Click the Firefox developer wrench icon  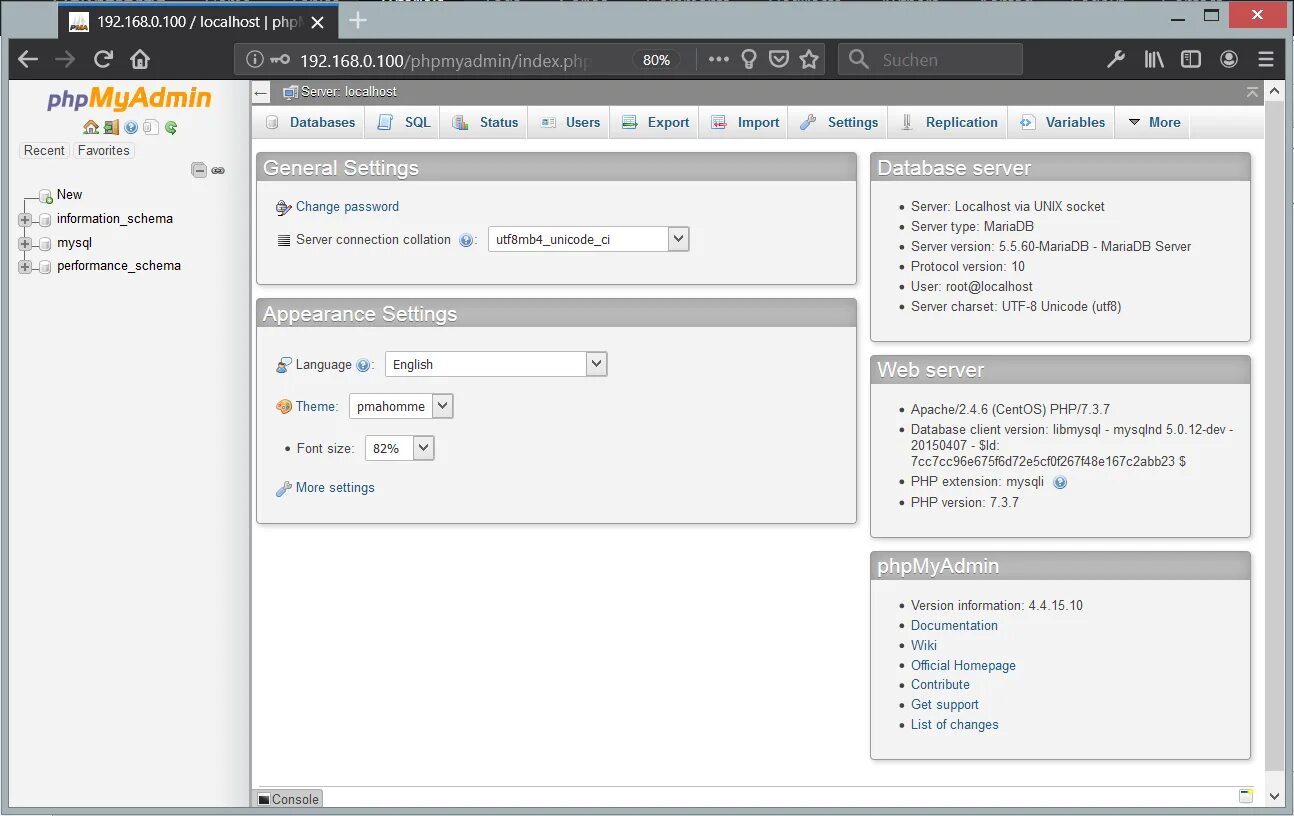click(x=1116, y=59)
